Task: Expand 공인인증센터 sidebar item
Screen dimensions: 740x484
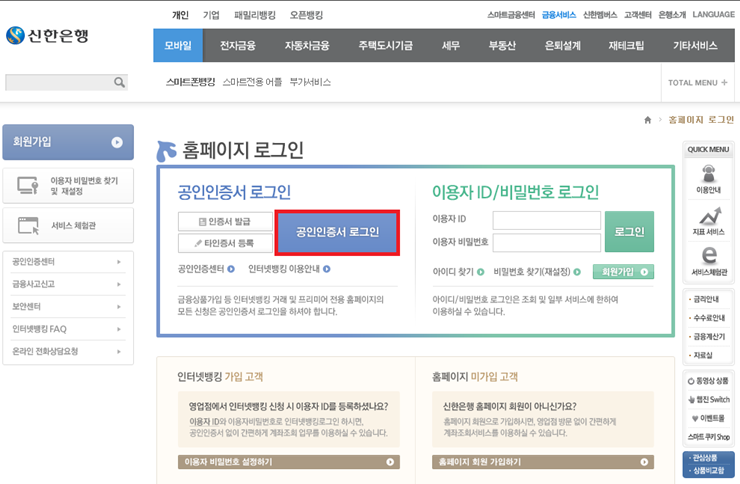Action: [x=68, y=262]
